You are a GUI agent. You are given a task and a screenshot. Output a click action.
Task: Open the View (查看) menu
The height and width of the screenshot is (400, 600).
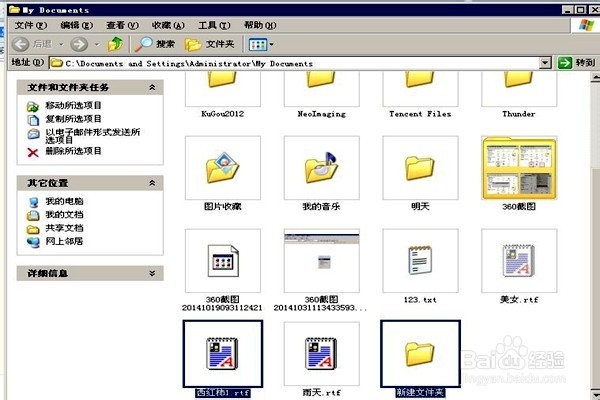122,25
